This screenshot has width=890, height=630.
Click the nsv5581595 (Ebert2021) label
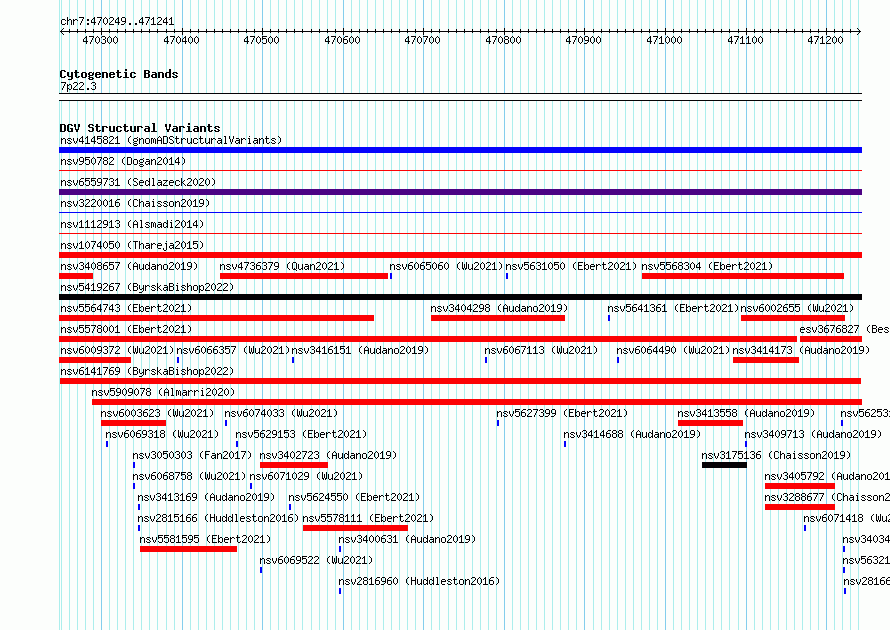(x=205, y=539)
